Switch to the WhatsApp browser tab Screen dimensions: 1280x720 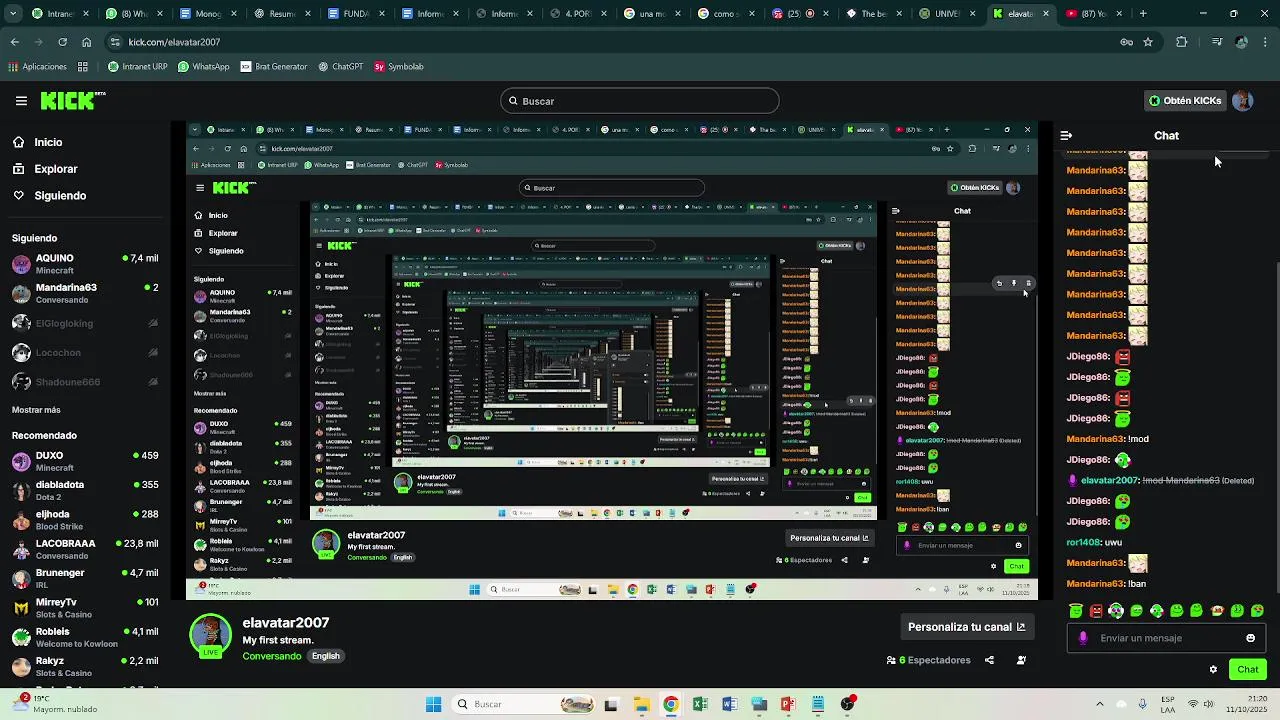[x=134, y=14]
